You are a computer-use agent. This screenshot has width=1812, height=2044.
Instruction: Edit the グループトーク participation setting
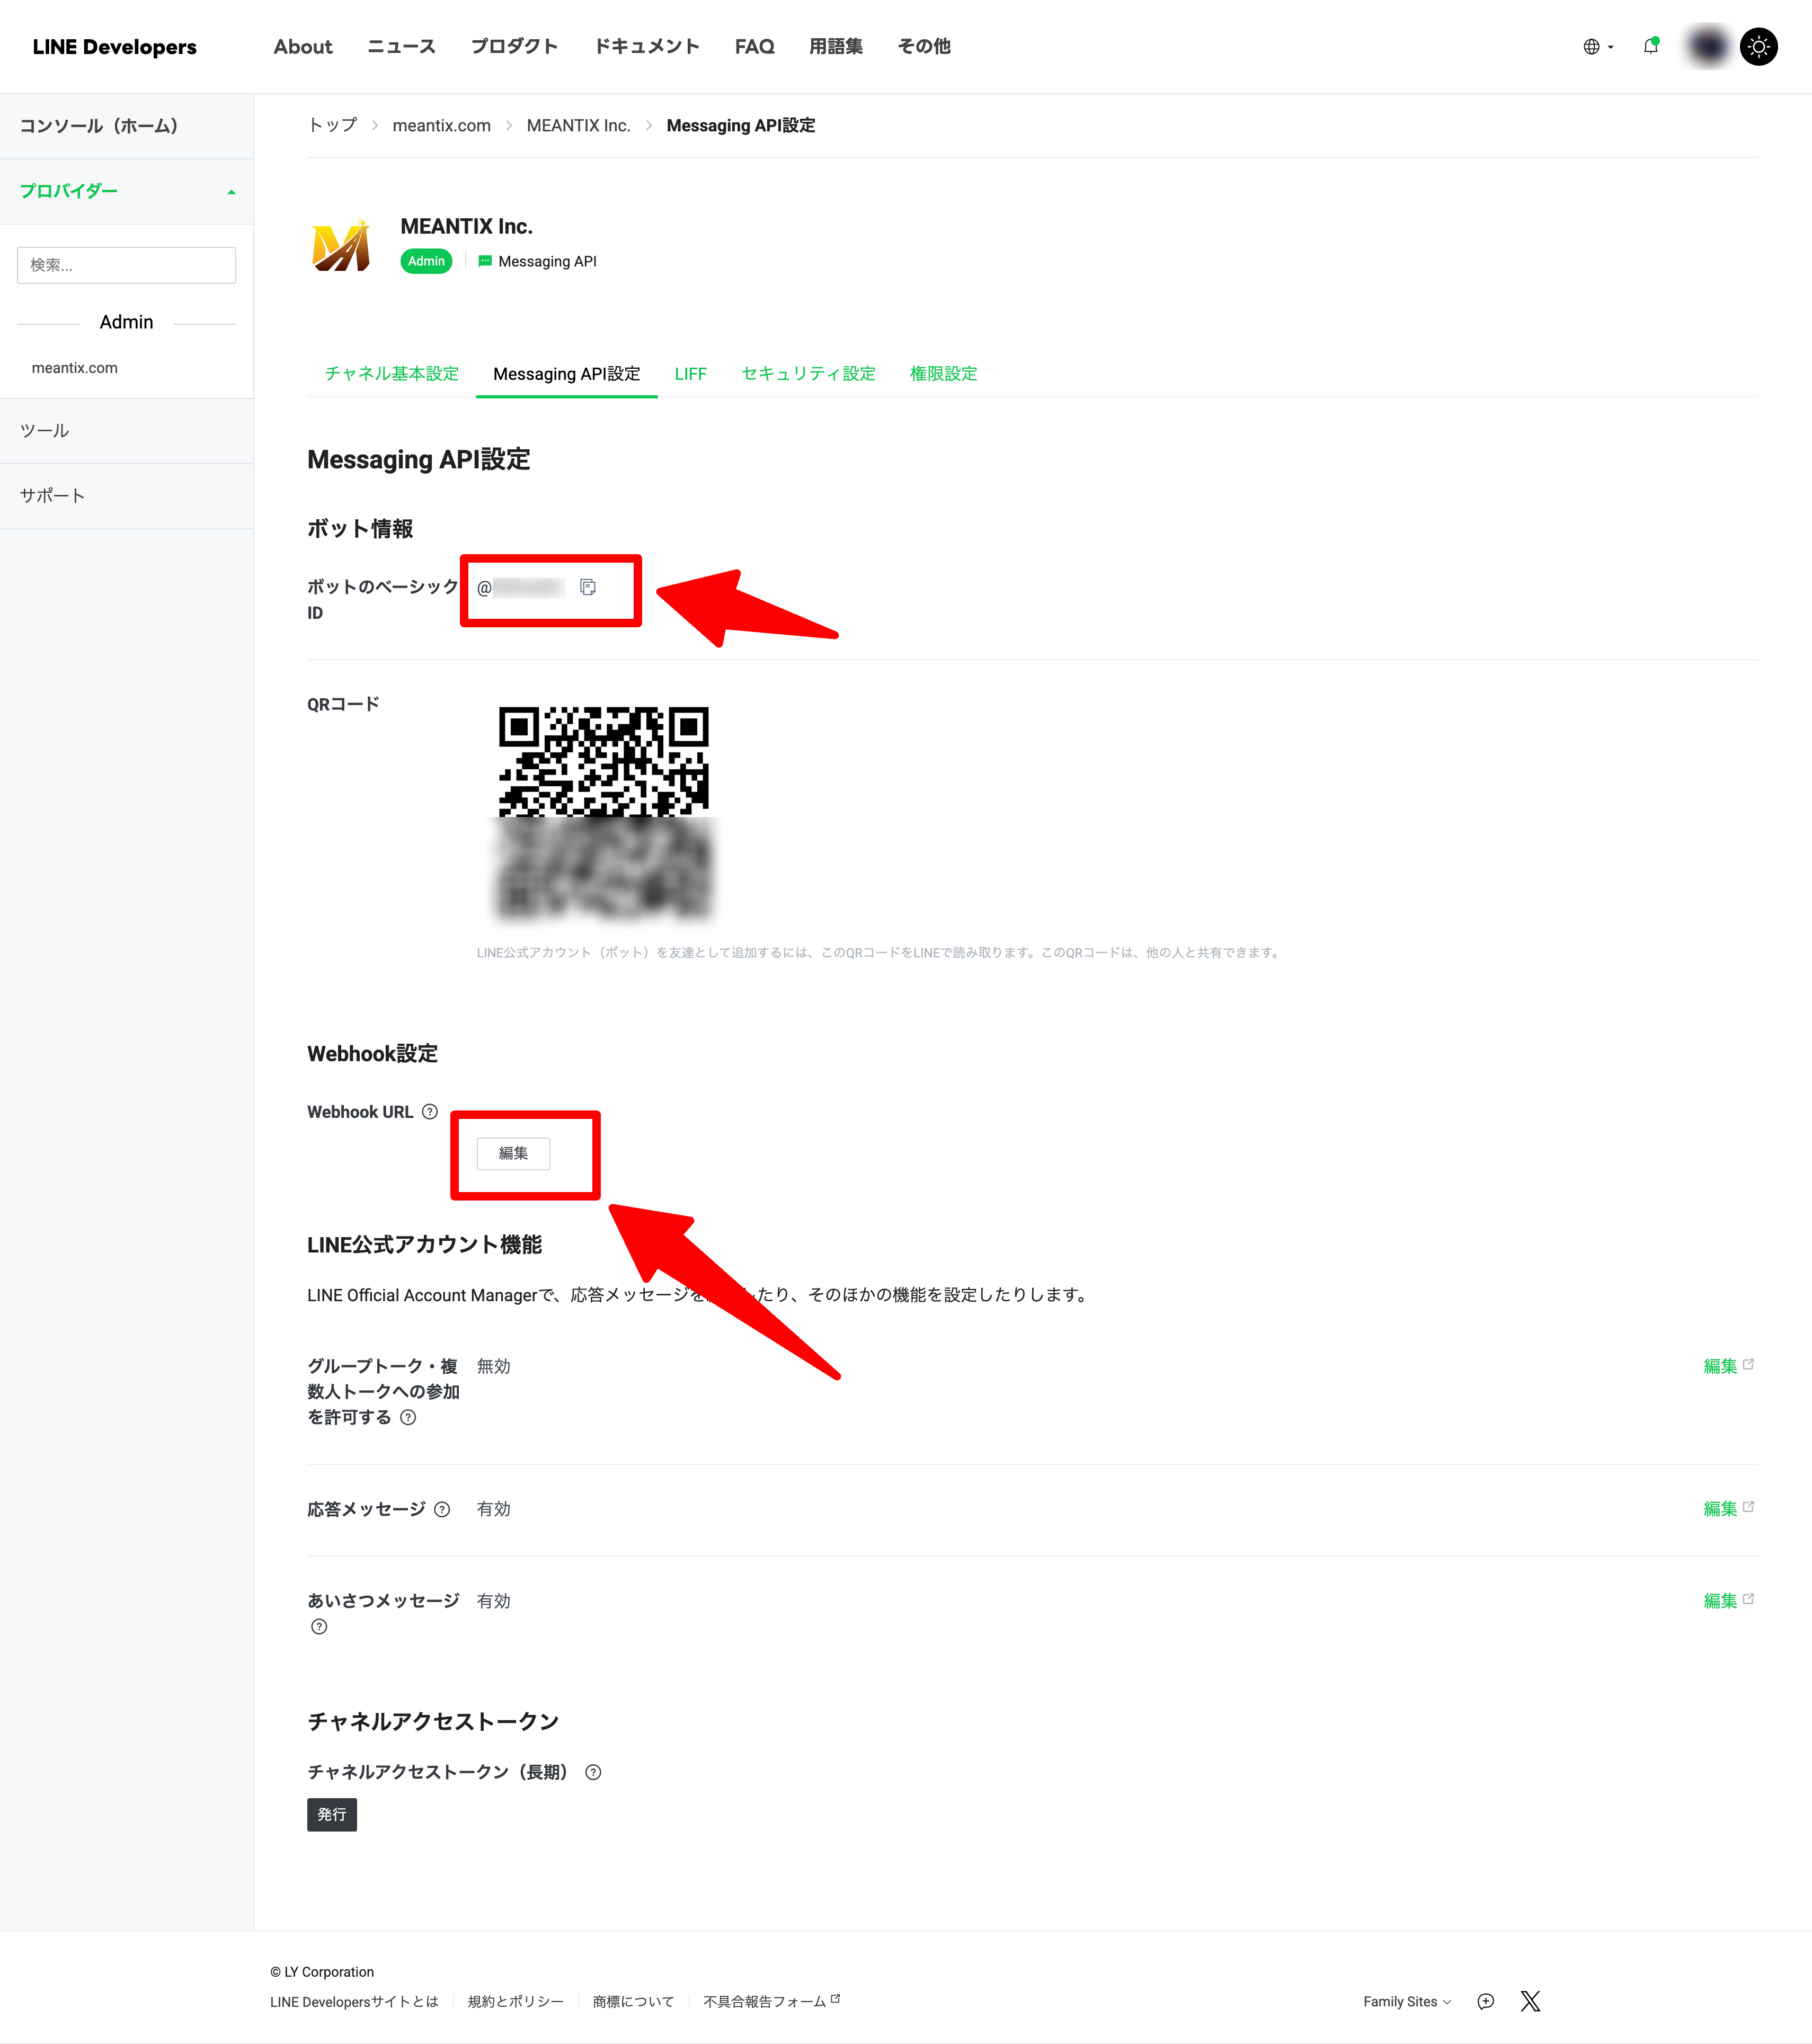[1728, 1366]
